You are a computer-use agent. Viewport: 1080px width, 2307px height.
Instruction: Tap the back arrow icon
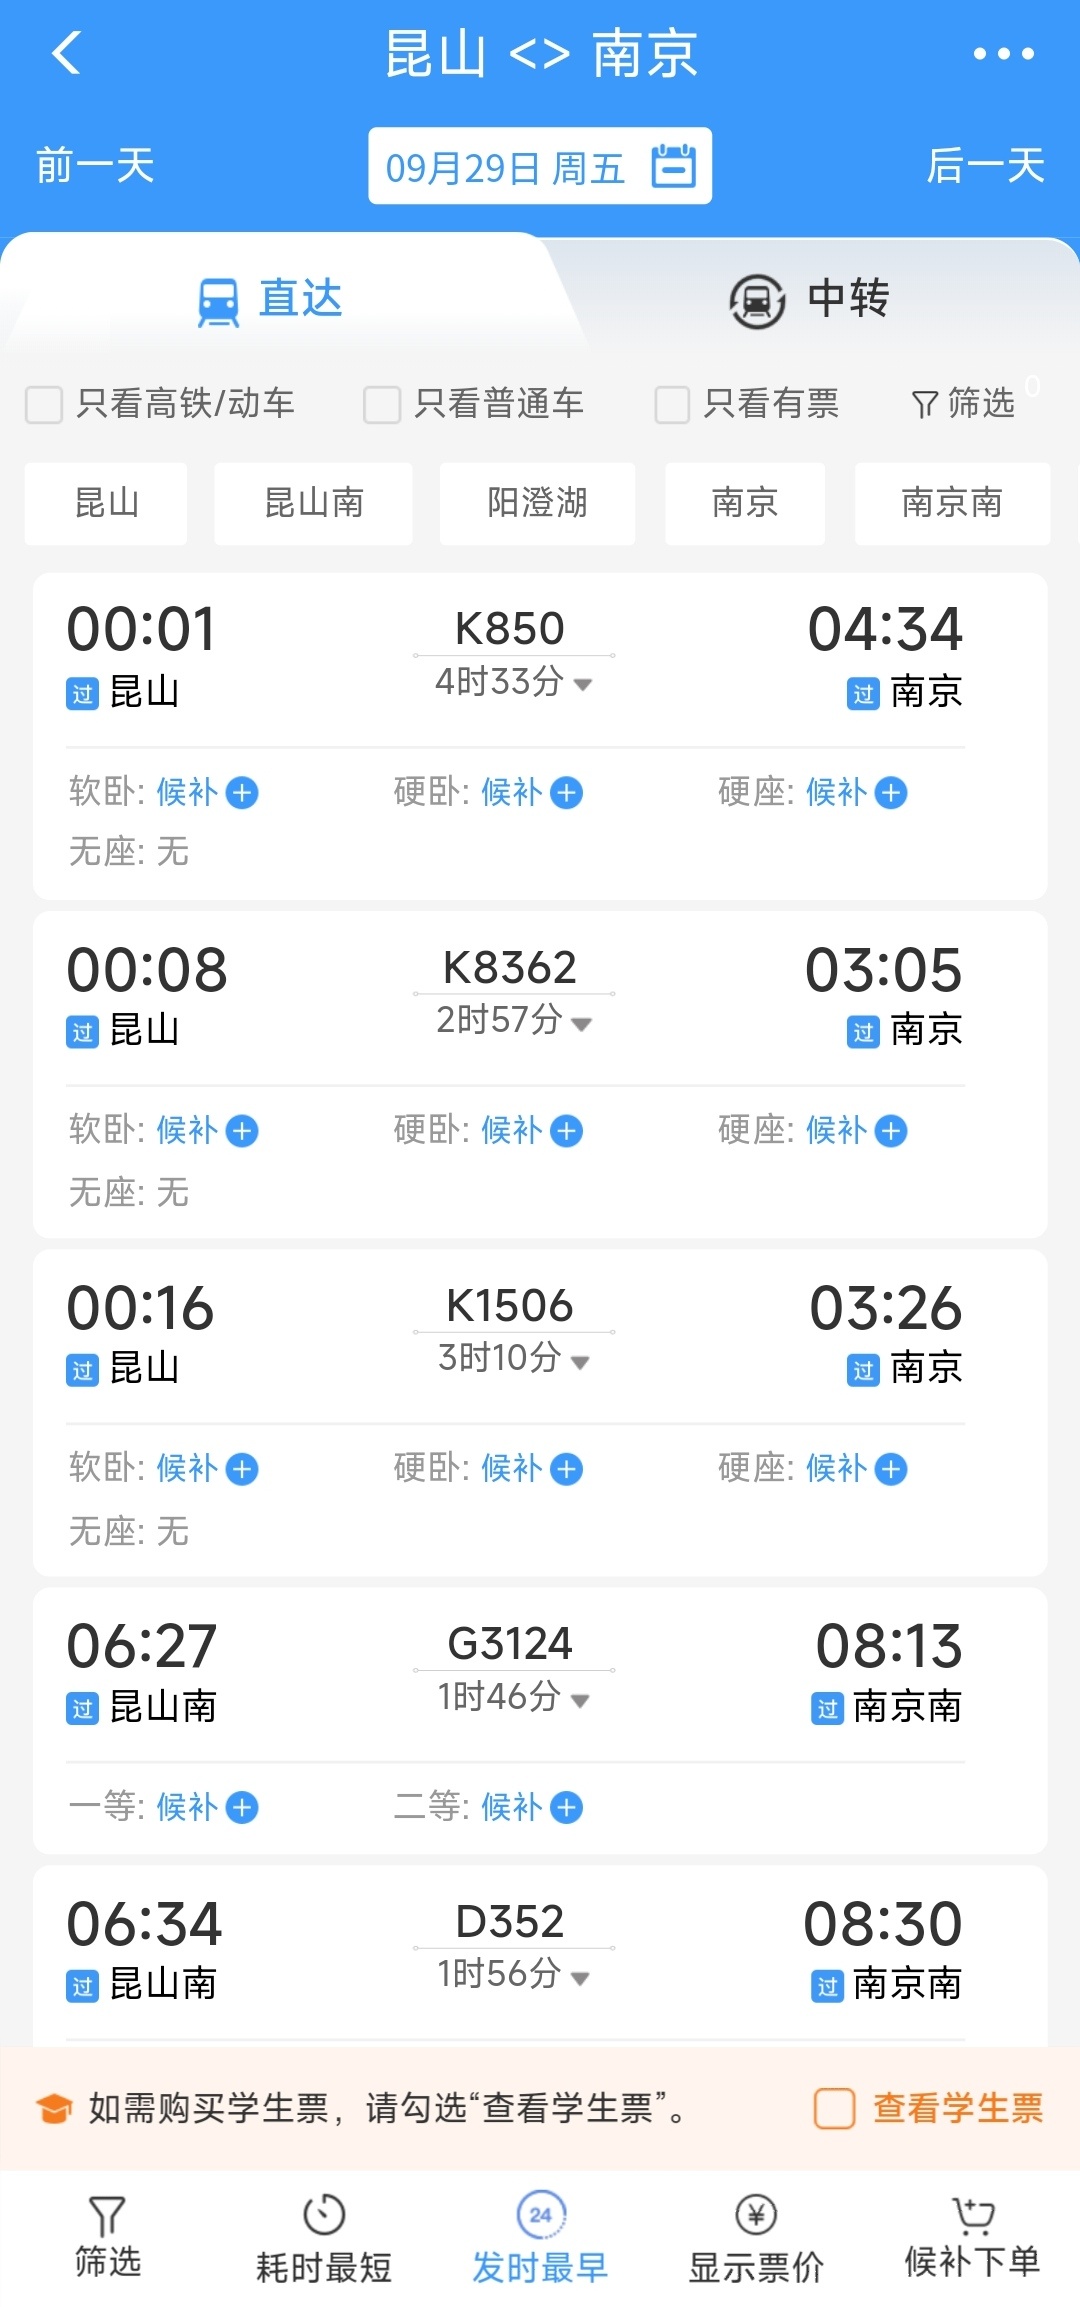66,54
